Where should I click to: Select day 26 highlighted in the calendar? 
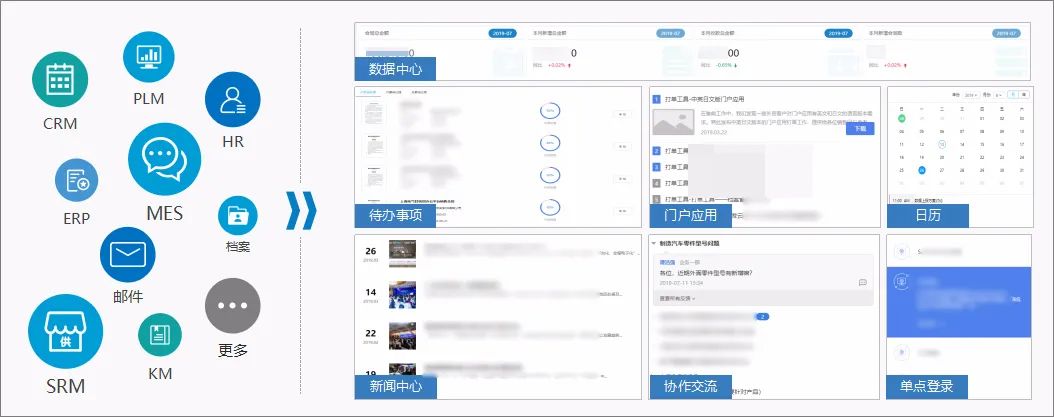[x=921, y=170]
